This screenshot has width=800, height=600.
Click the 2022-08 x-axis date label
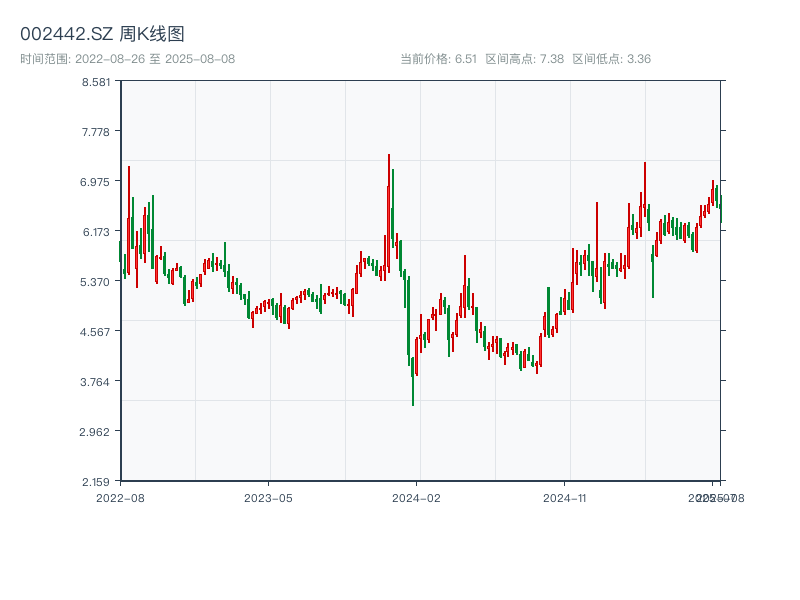click(120, 497)
